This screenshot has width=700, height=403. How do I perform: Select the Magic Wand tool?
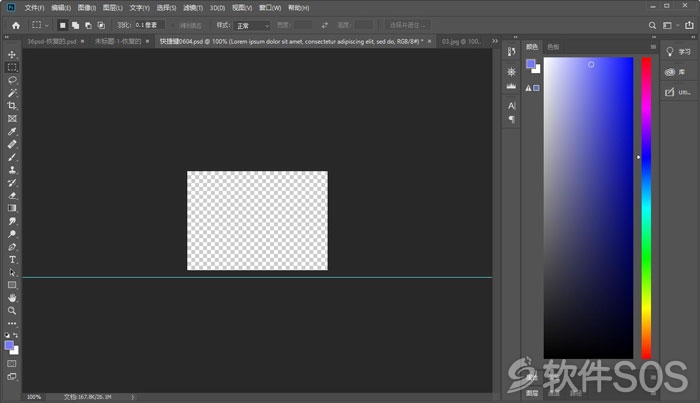coord(12,93)
